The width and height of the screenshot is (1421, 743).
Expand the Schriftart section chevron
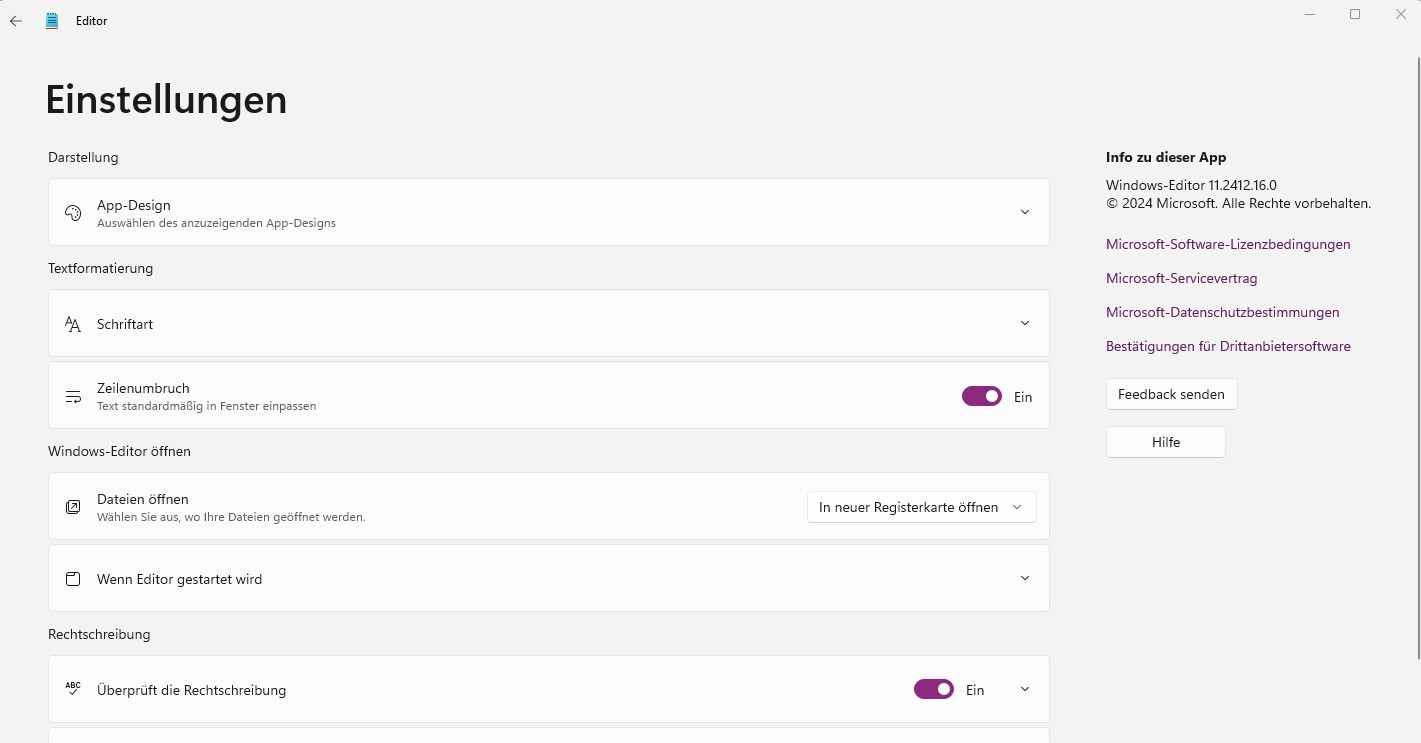[1024, 323]
